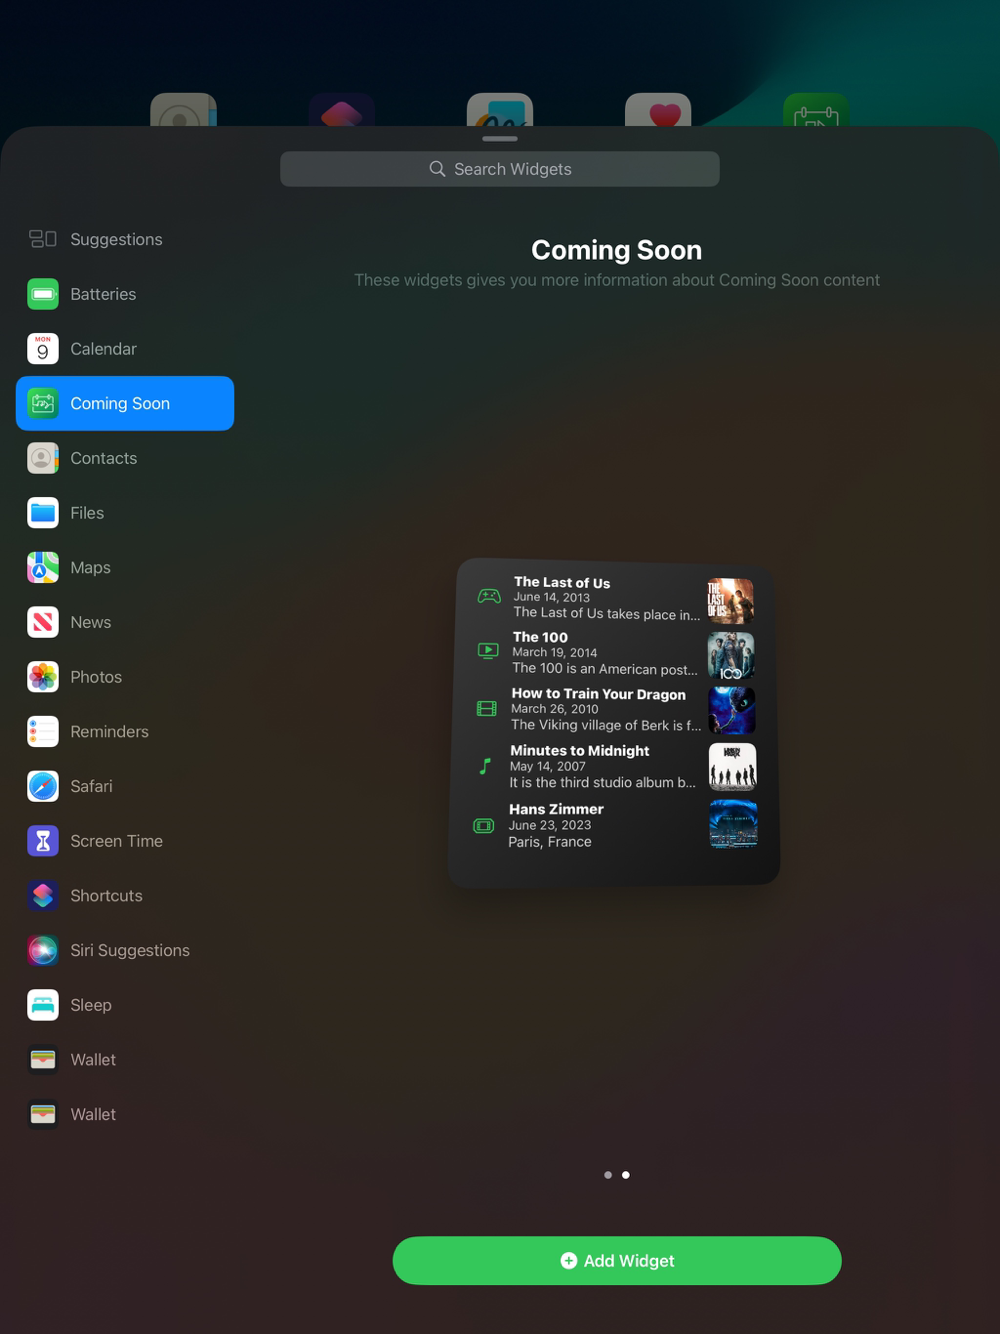Click the Sleep bed icon
1000x1334 pixels.
(x=43, y=1005)
